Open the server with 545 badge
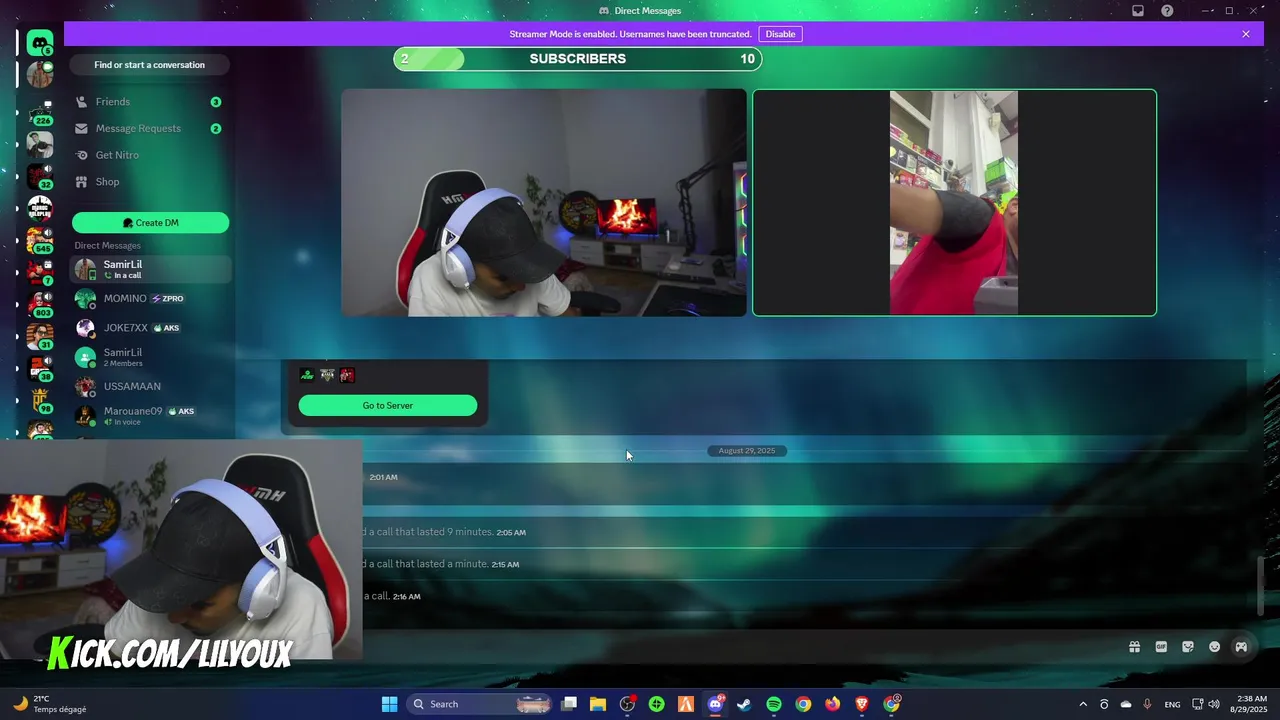This screenshot has width=1280, height=720. [40, 240]
